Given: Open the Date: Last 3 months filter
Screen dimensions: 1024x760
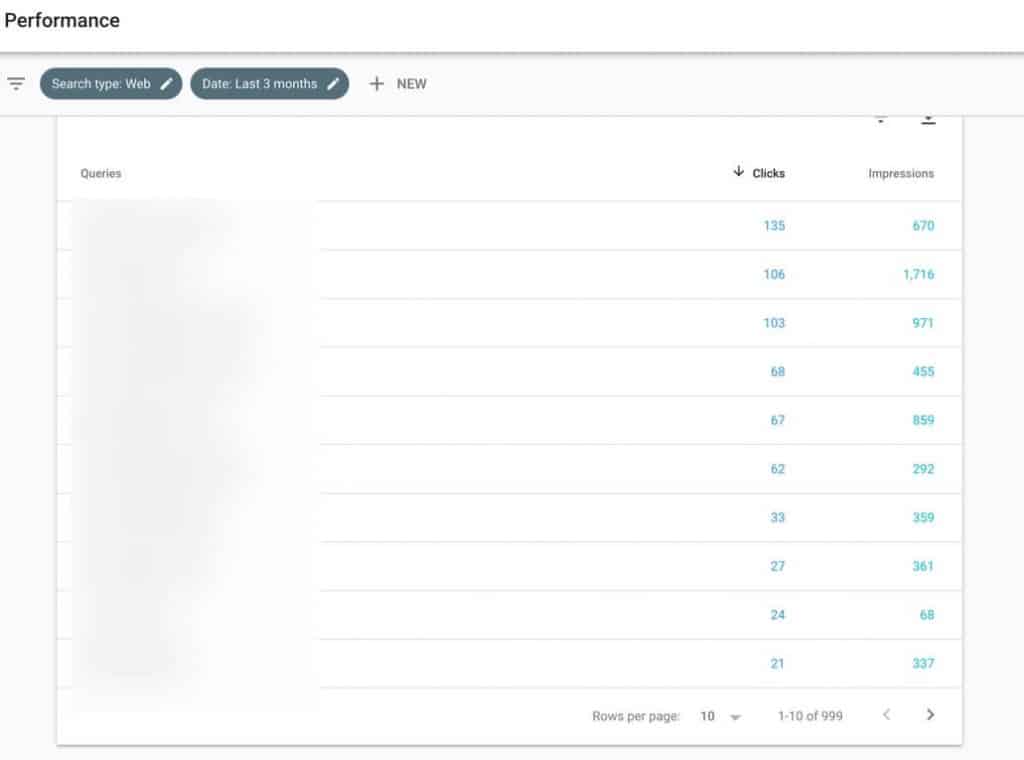Looking at the screenshot, I should coord(269,84).
